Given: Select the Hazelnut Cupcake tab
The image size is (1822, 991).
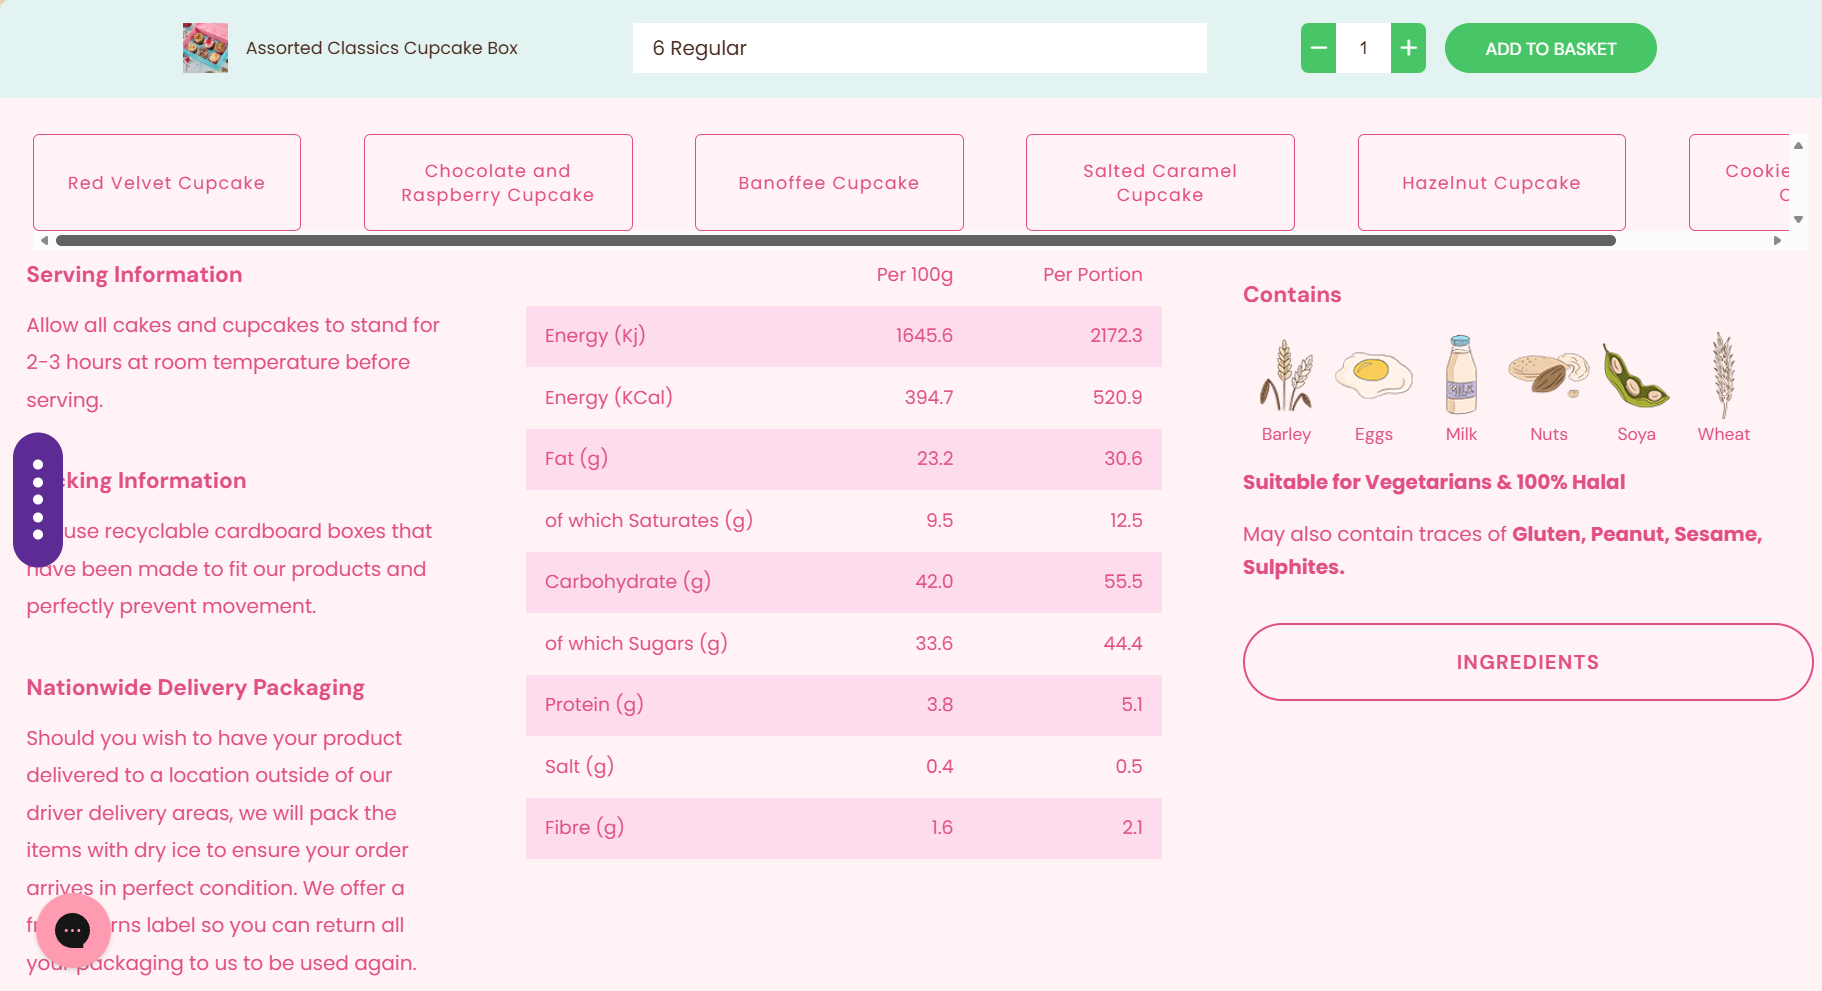Looking at the screenshot, I should (1491, 183).
